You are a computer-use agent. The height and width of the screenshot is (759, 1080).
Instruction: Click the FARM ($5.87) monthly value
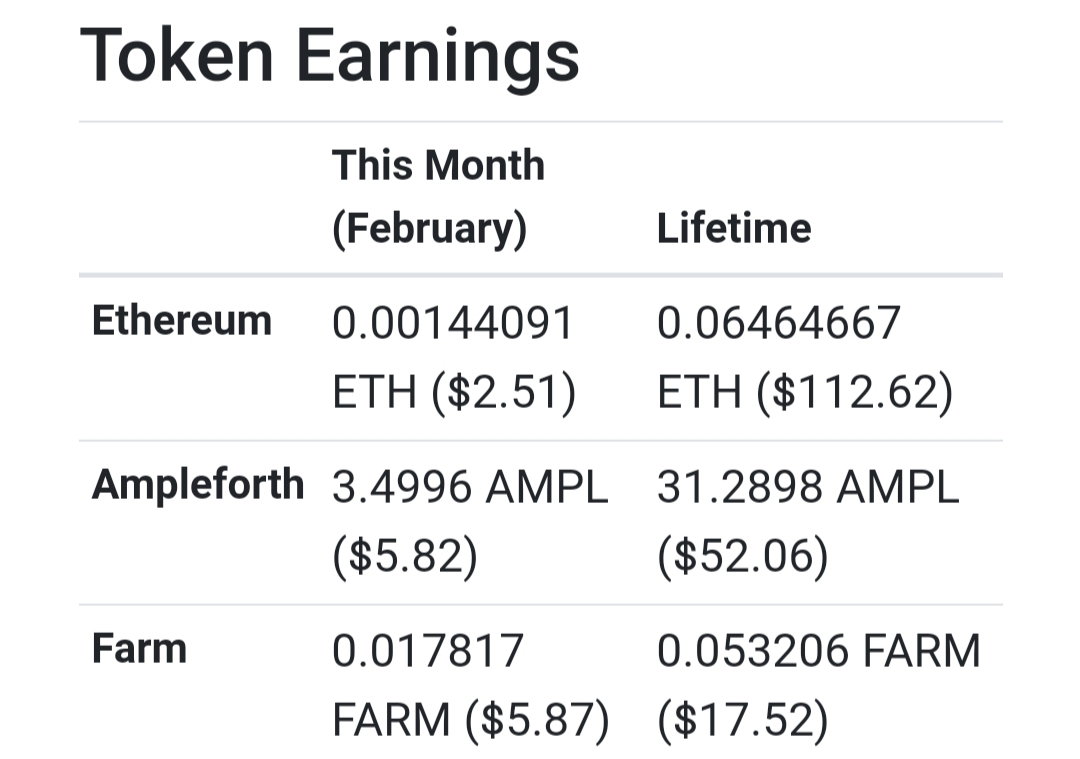pos(470,720)
